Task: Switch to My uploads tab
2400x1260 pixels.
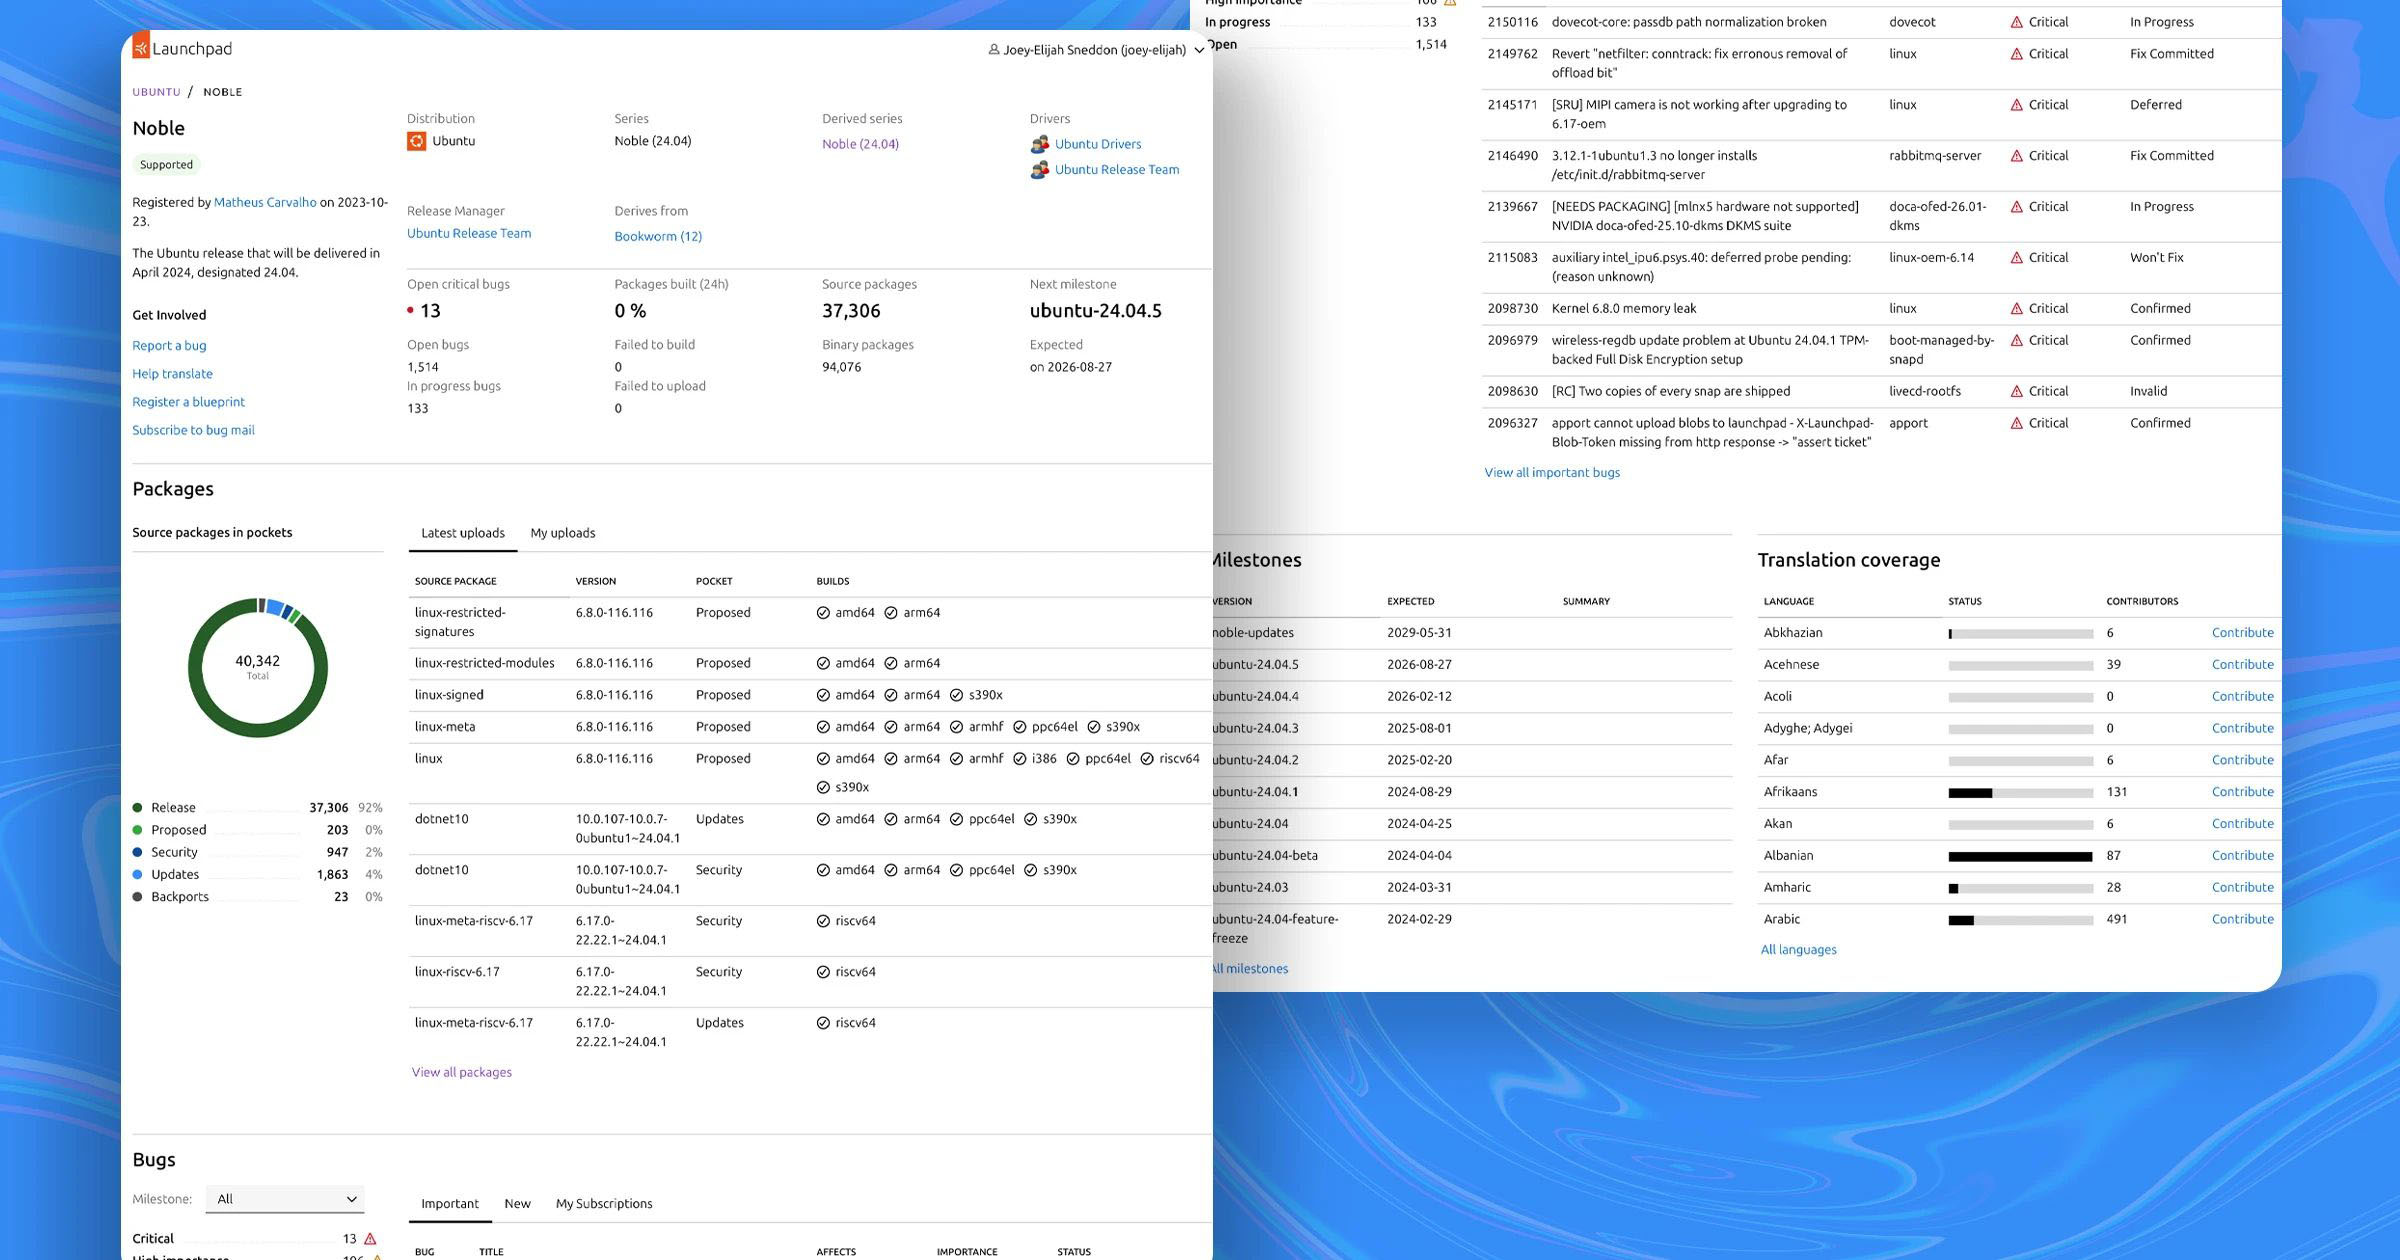Action: point(562,533)
